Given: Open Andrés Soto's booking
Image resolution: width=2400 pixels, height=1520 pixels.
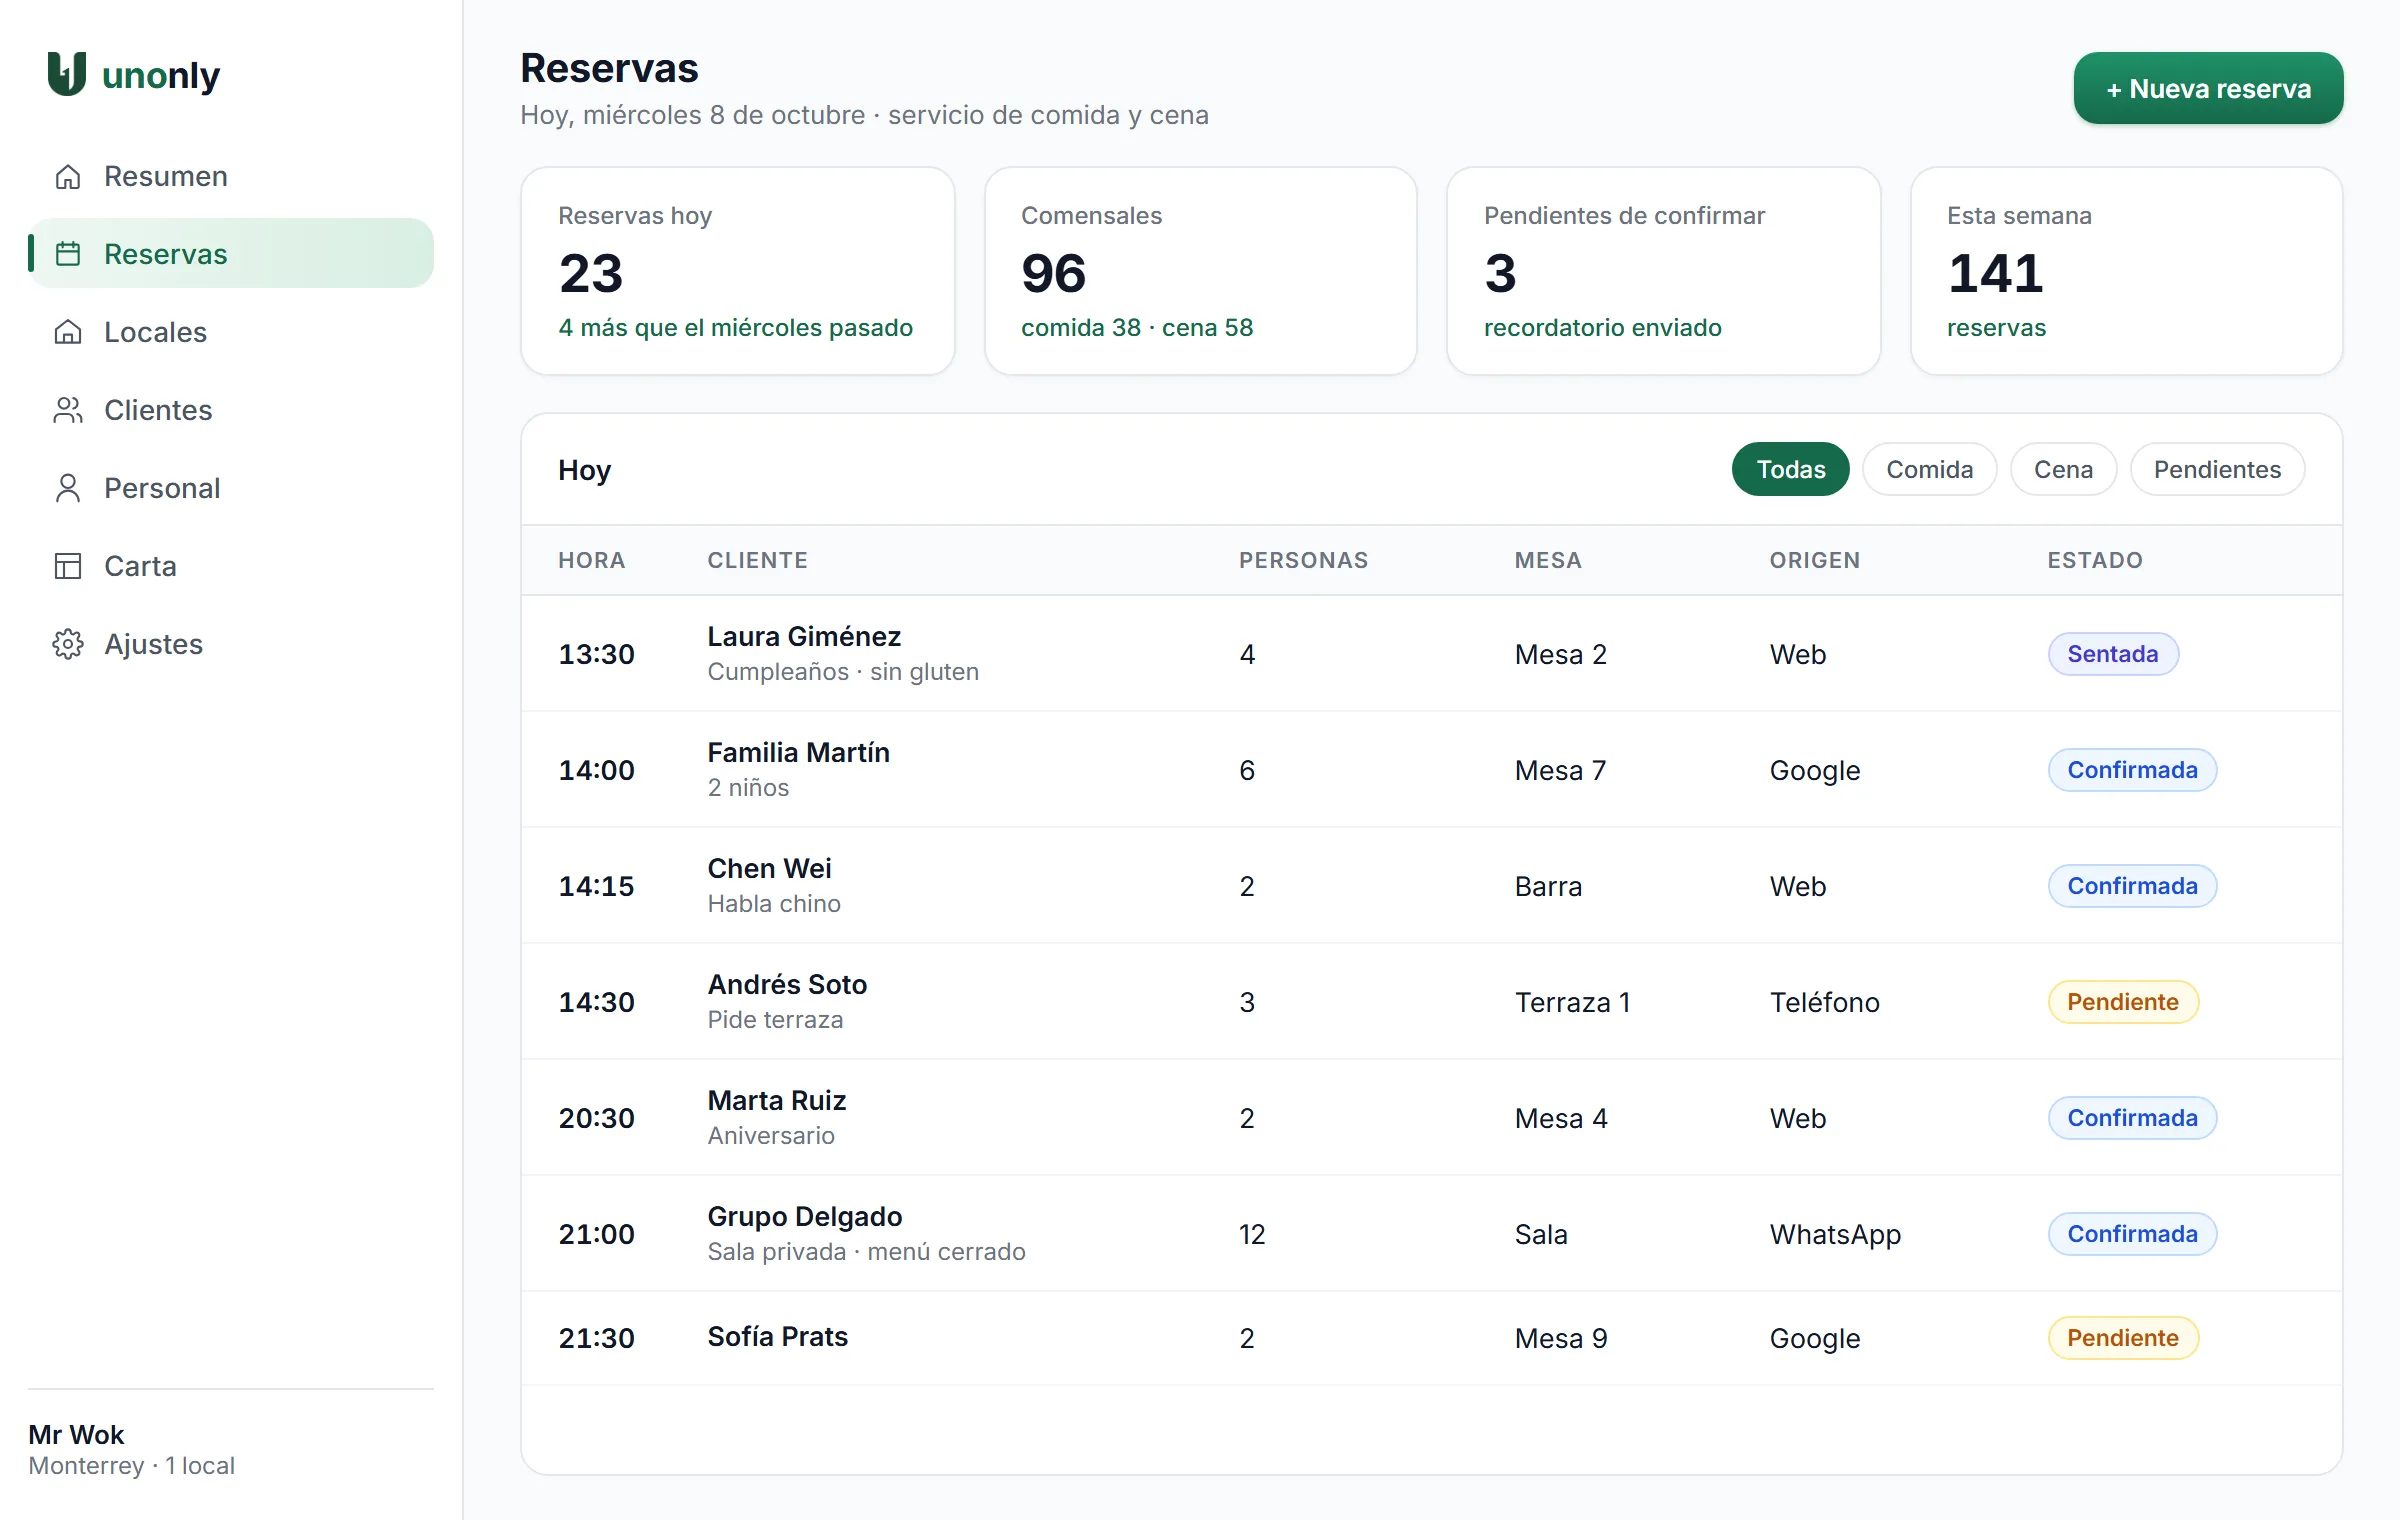Looking at the screenshot, I should (1431, 1002).
